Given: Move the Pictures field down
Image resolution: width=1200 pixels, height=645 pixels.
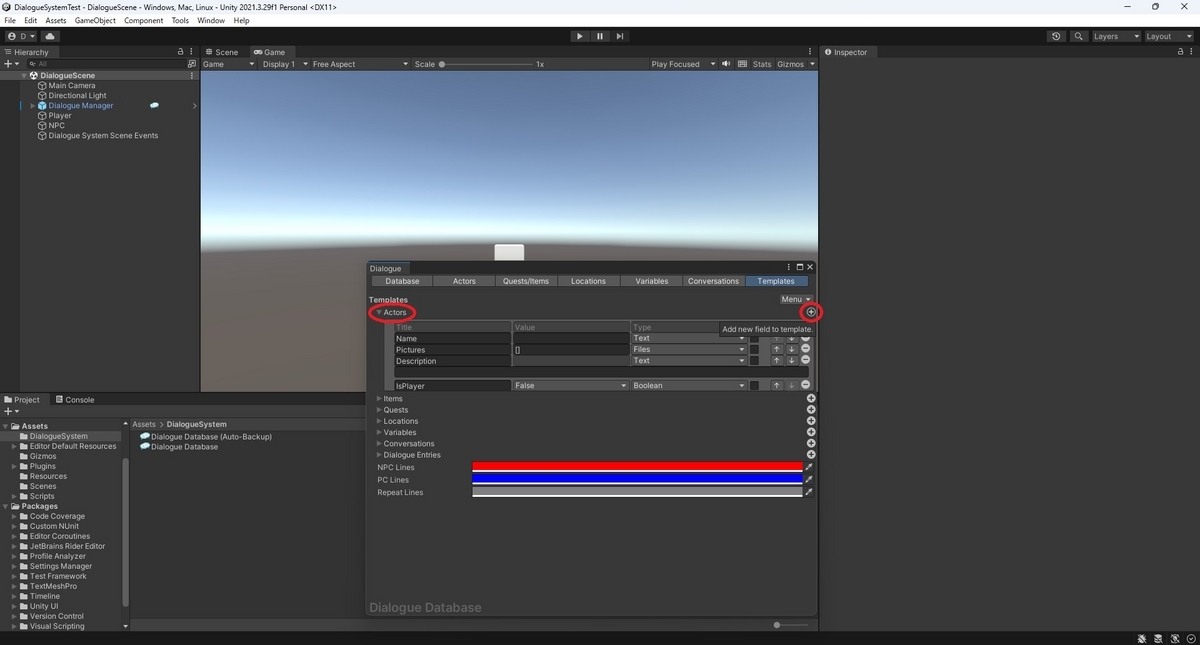Looking at the screenshot, I should (x=791, y=349).
